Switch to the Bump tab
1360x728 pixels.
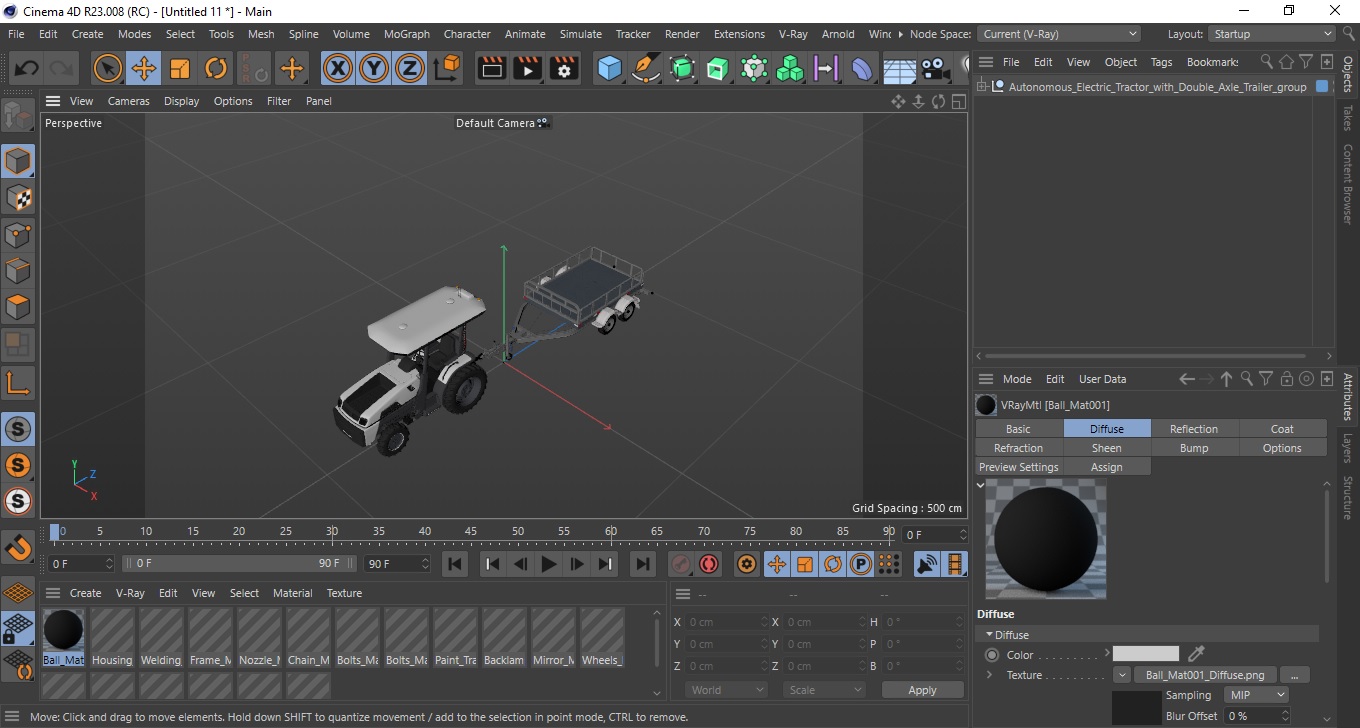pyautogui.click(x=1194, y=448)
